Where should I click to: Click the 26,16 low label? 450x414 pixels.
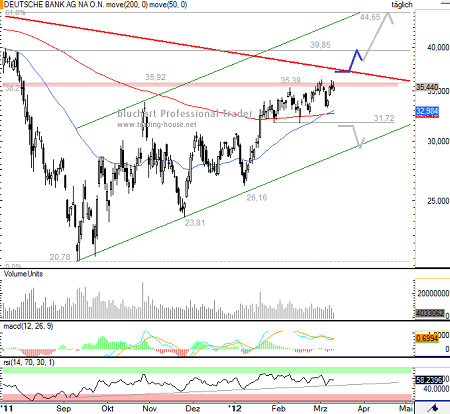(257, 198)
